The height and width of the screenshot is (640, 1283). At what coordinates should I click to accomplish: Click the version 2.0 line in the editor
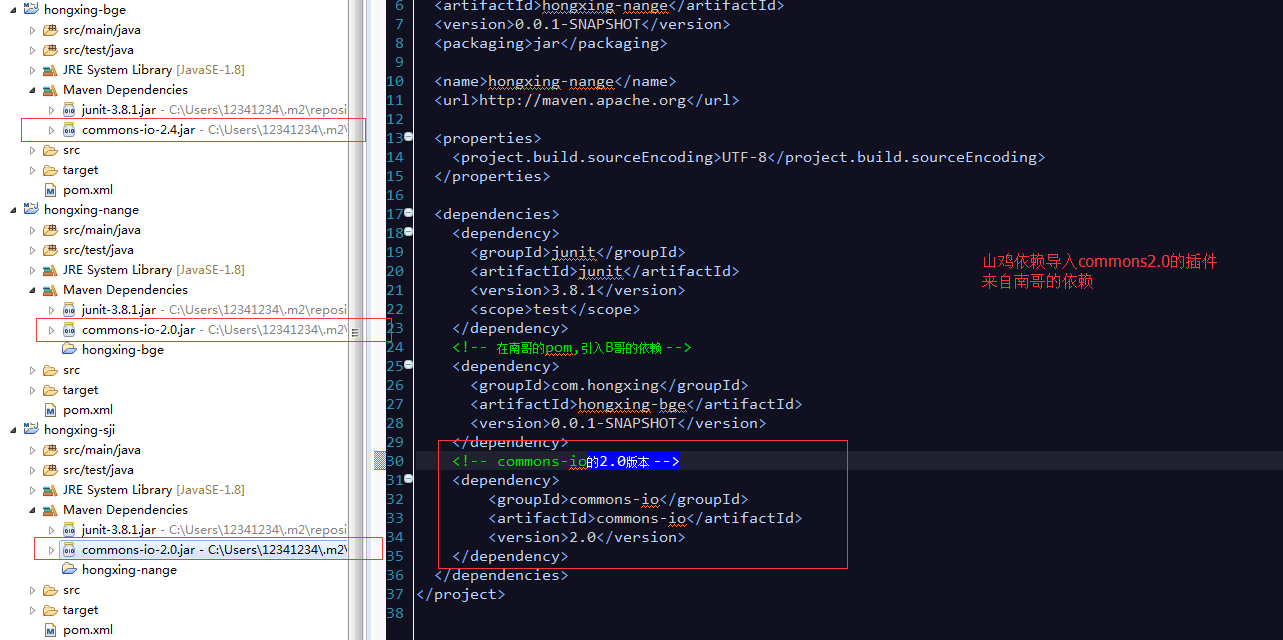coord(586,537)
